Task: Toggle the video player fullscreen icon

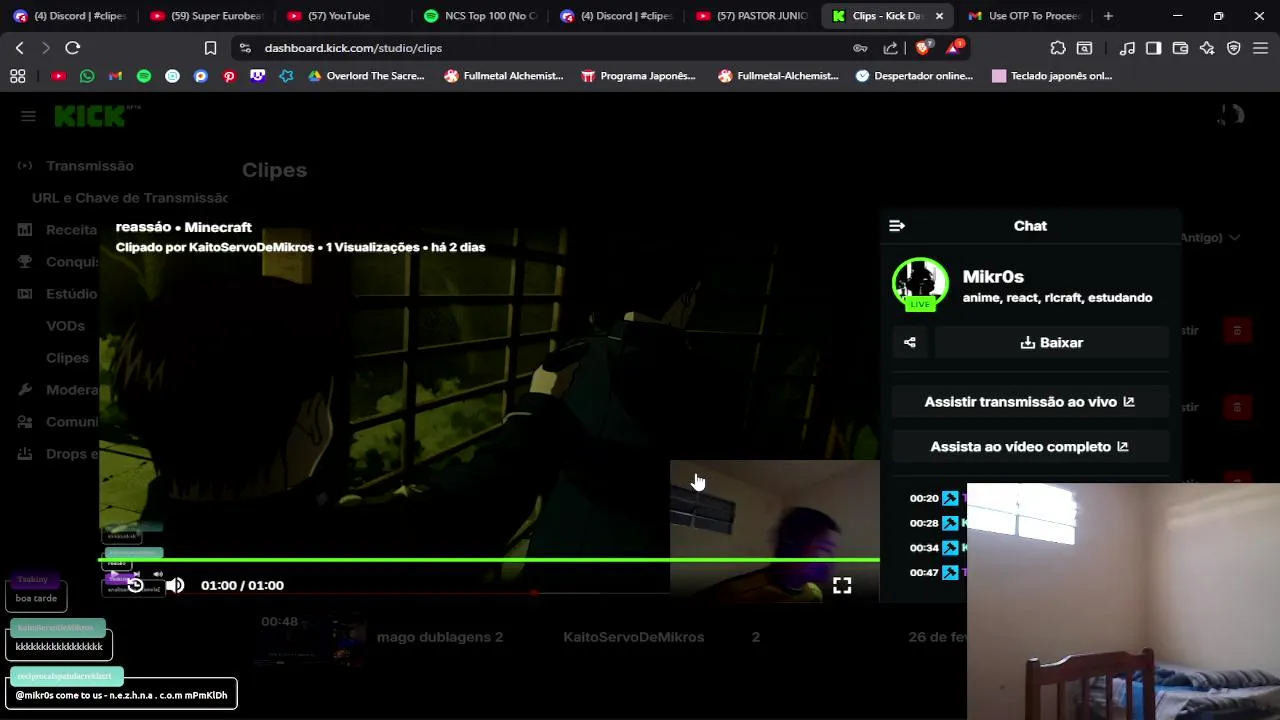Action: click(842, 586)
